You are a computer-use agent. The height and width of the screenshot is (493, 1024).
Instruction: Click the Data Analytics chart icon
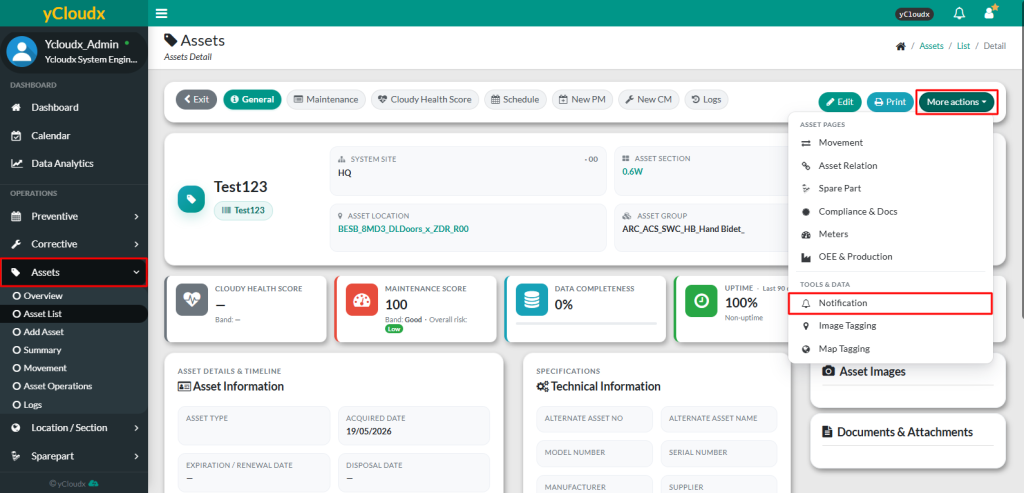click(x=18, y=164)
